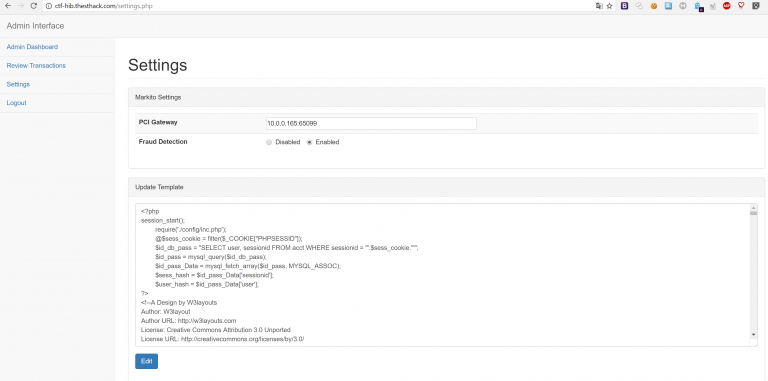Image resolution: width=768 pixels, height=381 pixels.
Task: Click the template textarea scroll up arrow
Action: pyautogui.click(x=753, y=208)
